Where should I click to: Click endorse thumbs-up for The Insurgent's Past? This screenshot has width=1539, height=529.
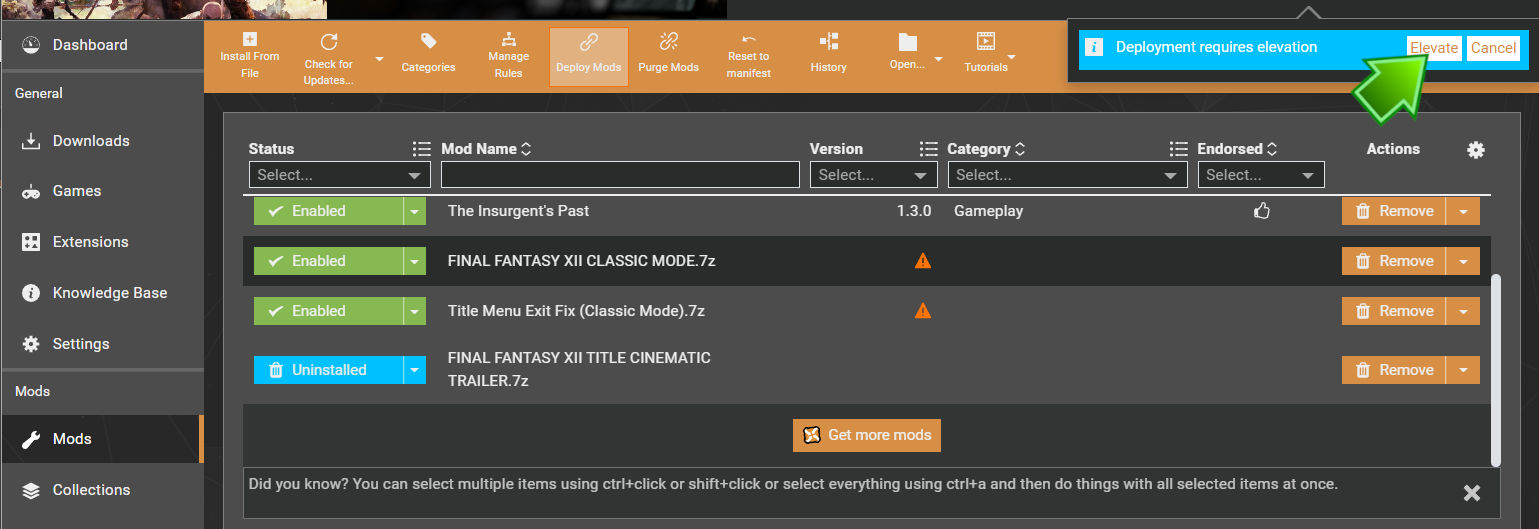click(x=1262, y=211)
